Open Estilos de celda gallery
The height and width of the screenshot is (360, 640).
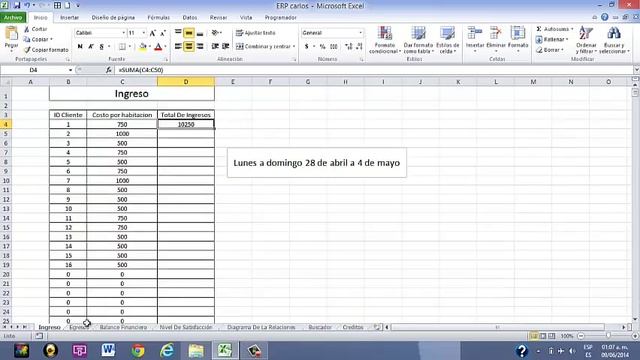coord(447,40)
